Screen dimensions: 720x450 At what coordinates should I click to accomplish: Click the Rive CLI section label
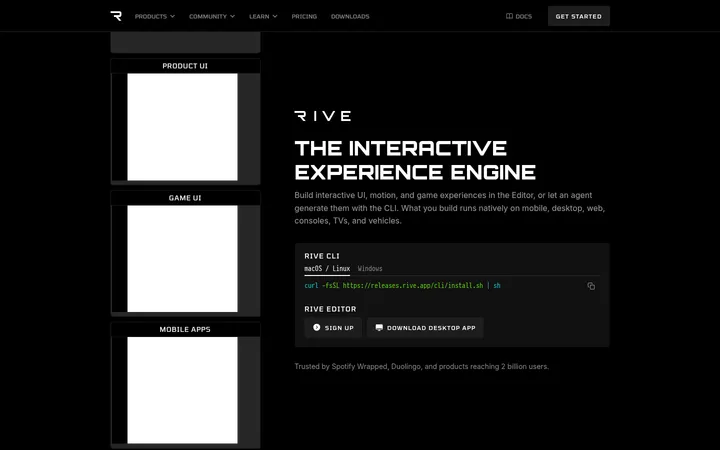pyautogui.click(x=322, y=256)
